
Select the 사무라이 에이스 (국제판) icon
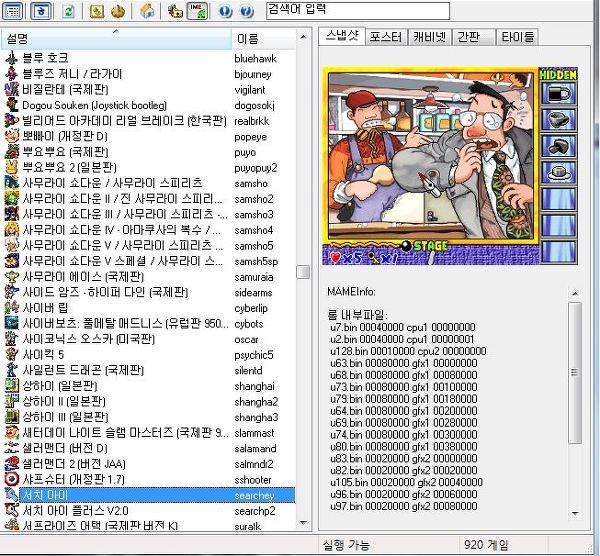click(11, 277)
